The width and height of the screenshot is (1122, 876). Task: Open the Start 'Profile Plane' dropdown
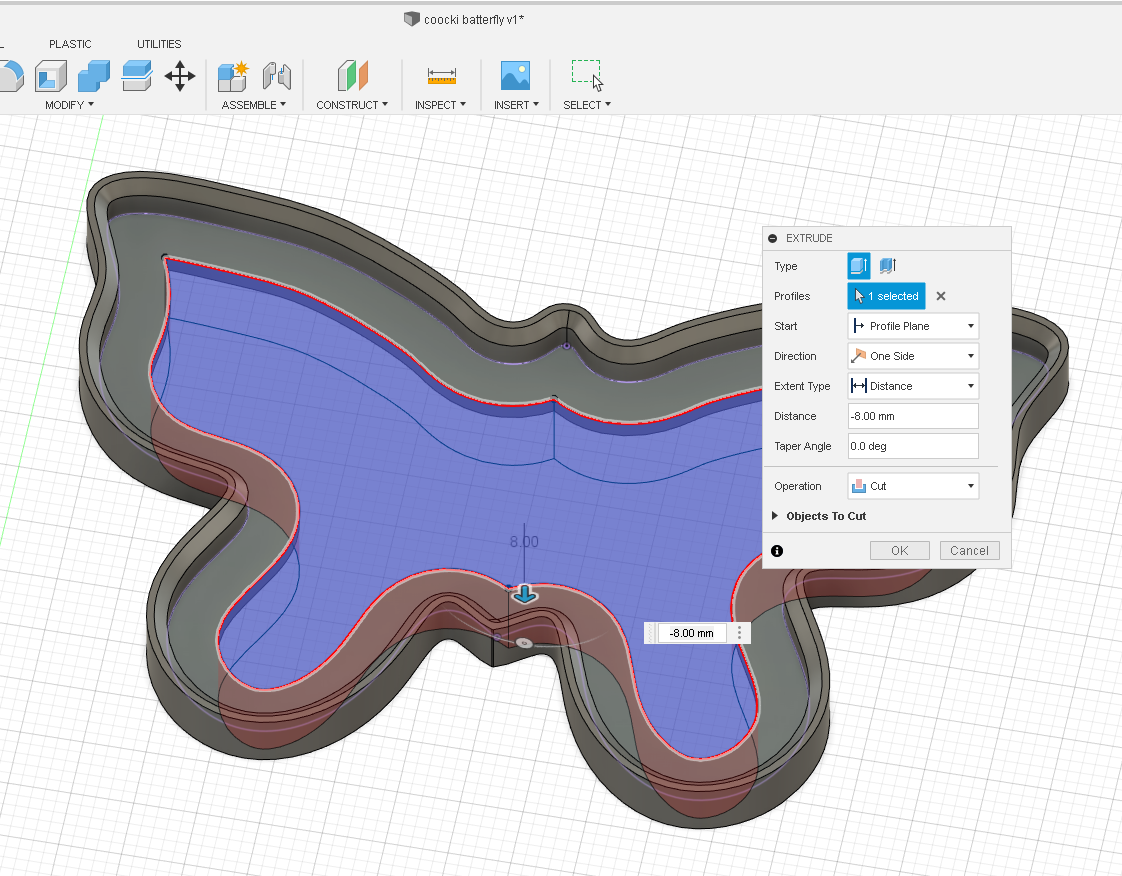point(912,326)
